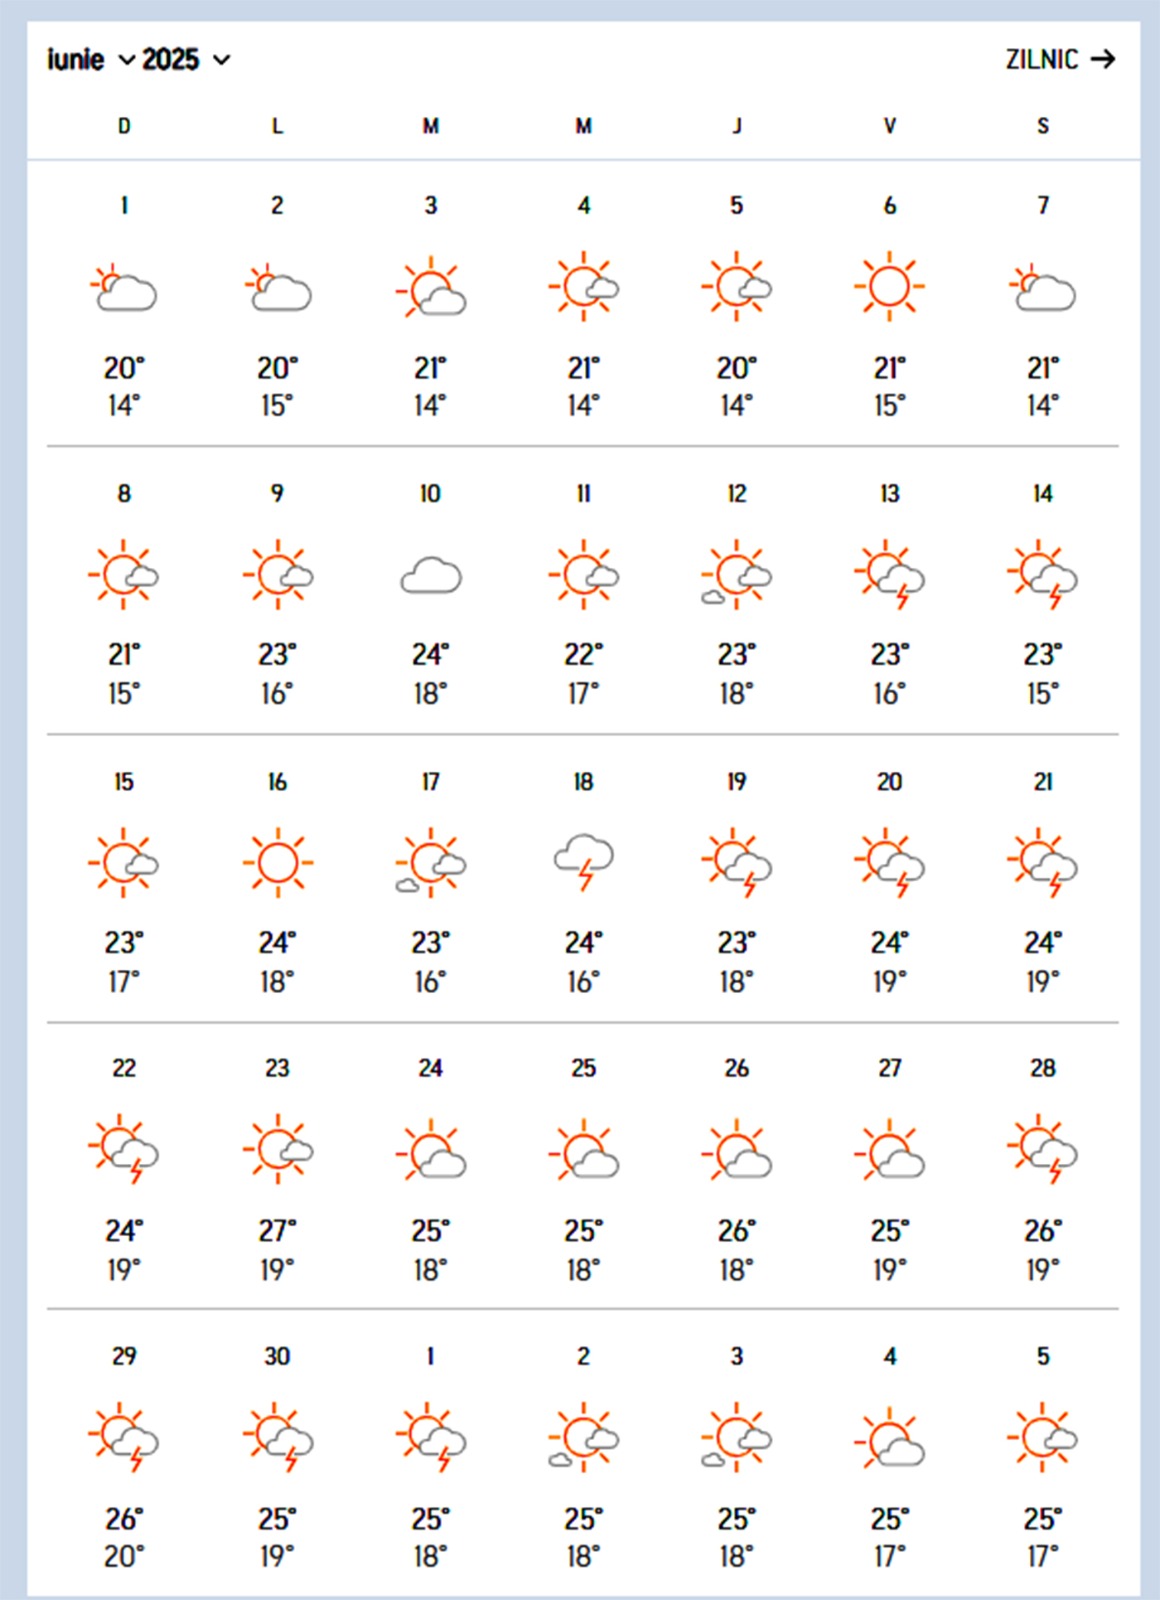This screenshot has width=1160, height=1600.
Task: Select the sunny icon on June 6
Action: 889,287
